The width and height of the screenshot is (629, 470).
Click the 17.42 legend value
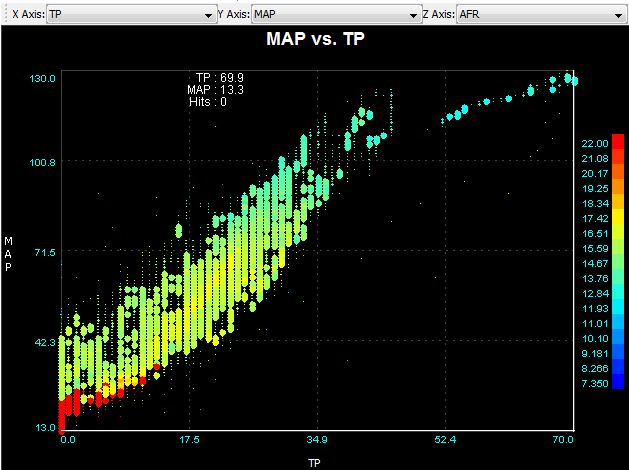(x=595, y=219)
